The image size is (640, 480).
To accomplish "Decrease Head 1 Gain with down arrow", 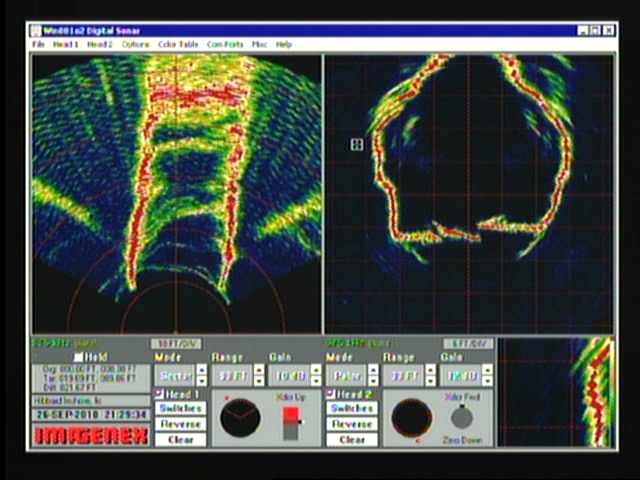I will click(x=316, y=380).
